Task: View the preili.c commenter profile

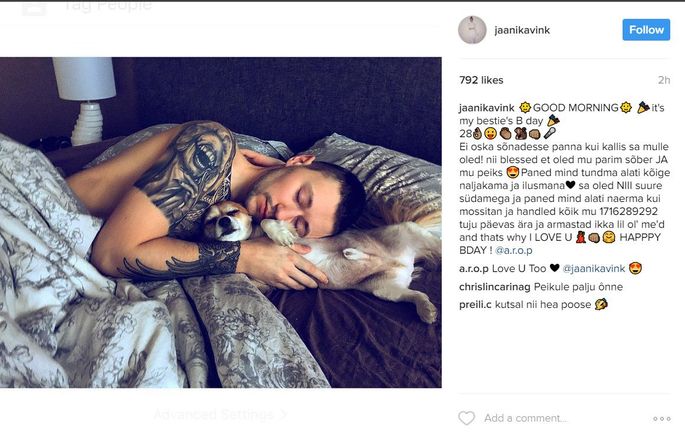Action: click(475, 305)
